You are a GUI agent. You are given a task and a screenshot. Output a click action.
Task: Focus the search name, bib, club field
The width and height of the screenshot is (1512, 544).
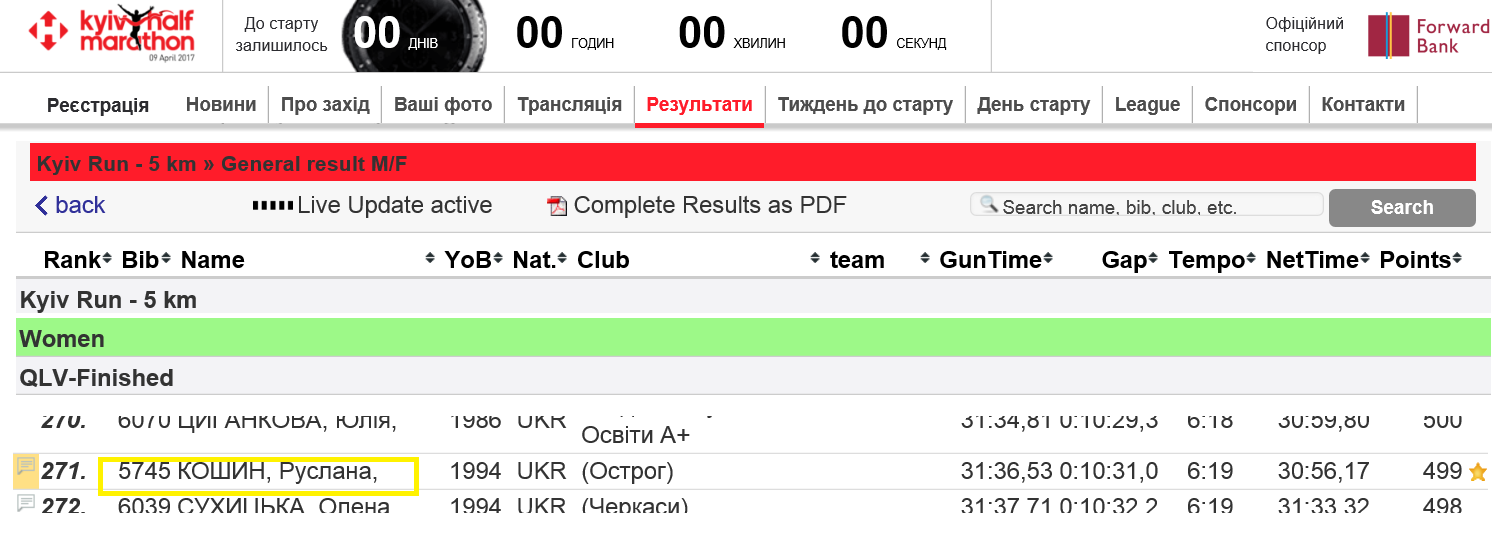(1147, 205)
